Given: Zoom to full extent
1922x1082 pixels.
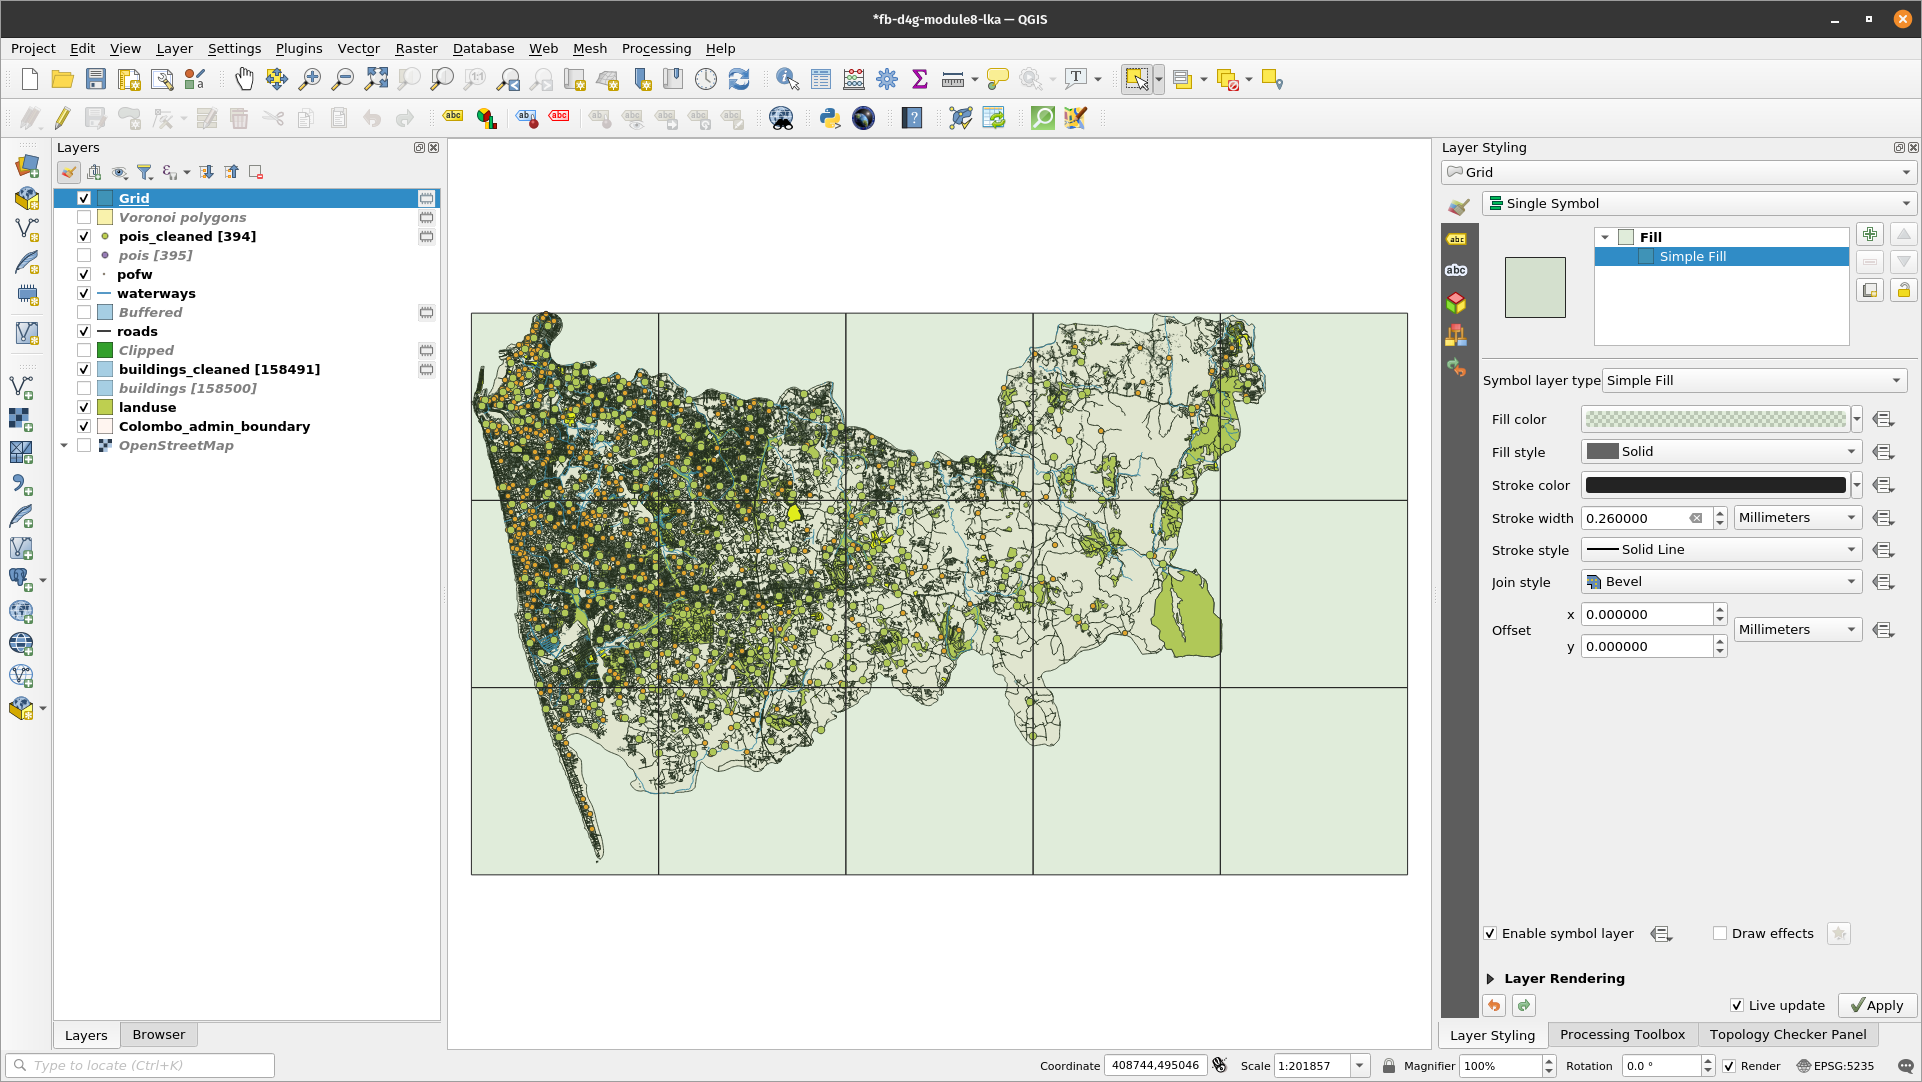Looking at the screenshot, I should 376,80.
